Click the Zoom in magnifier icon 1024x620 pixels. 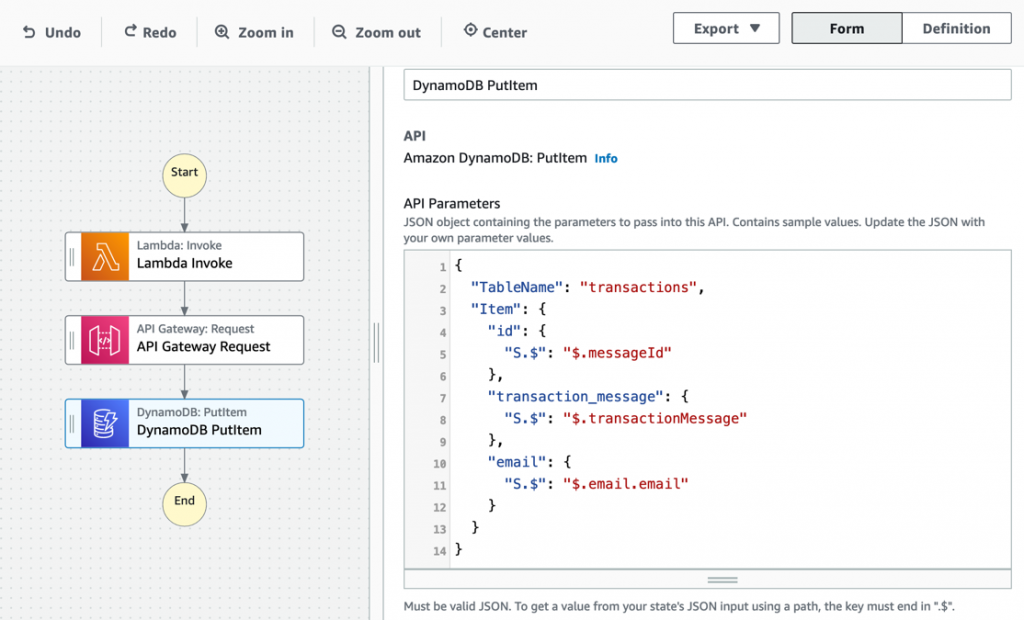[x=222, y=32]
